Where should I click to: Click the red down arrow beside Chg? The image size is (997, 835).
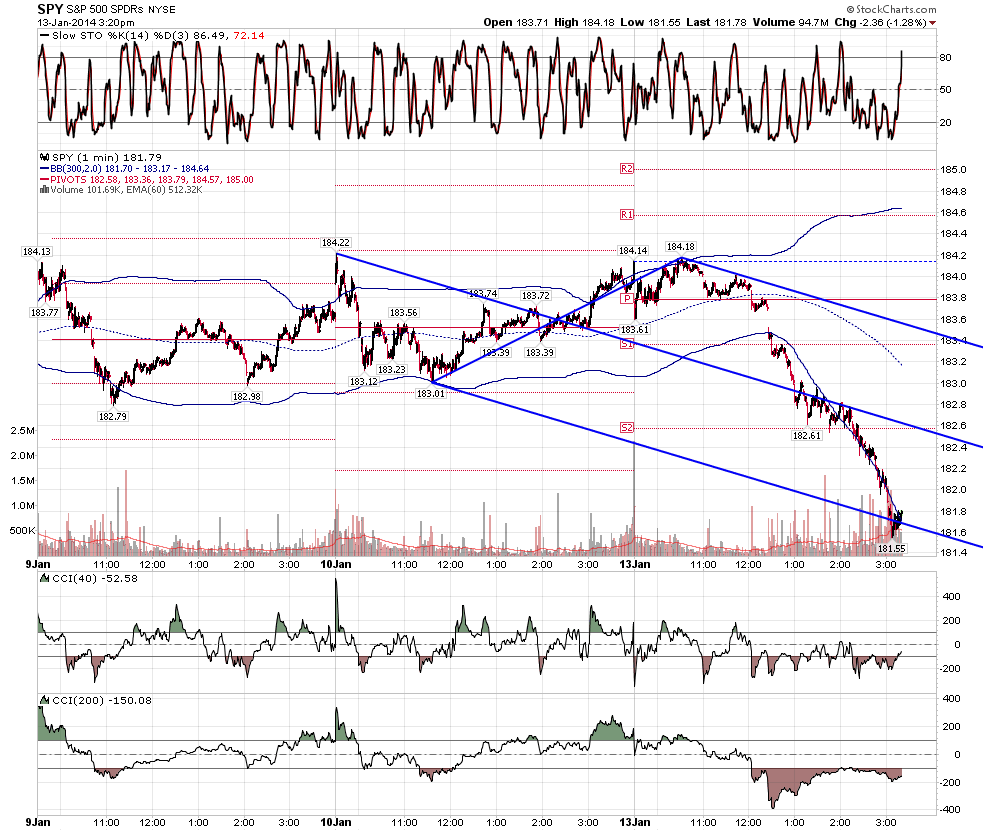pyautogui.click(x=933, y=24)
